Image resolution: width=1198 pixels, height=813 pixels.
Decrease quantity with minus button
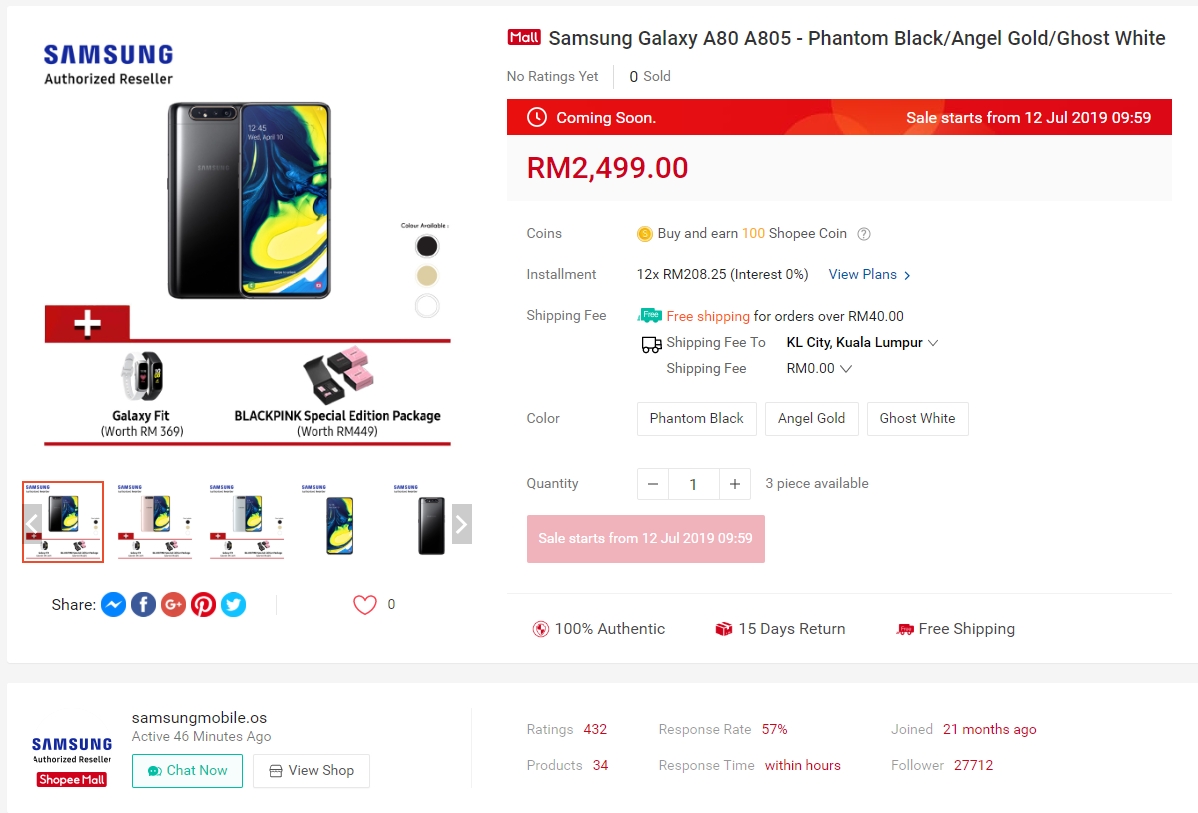click(x=653, y=484)
